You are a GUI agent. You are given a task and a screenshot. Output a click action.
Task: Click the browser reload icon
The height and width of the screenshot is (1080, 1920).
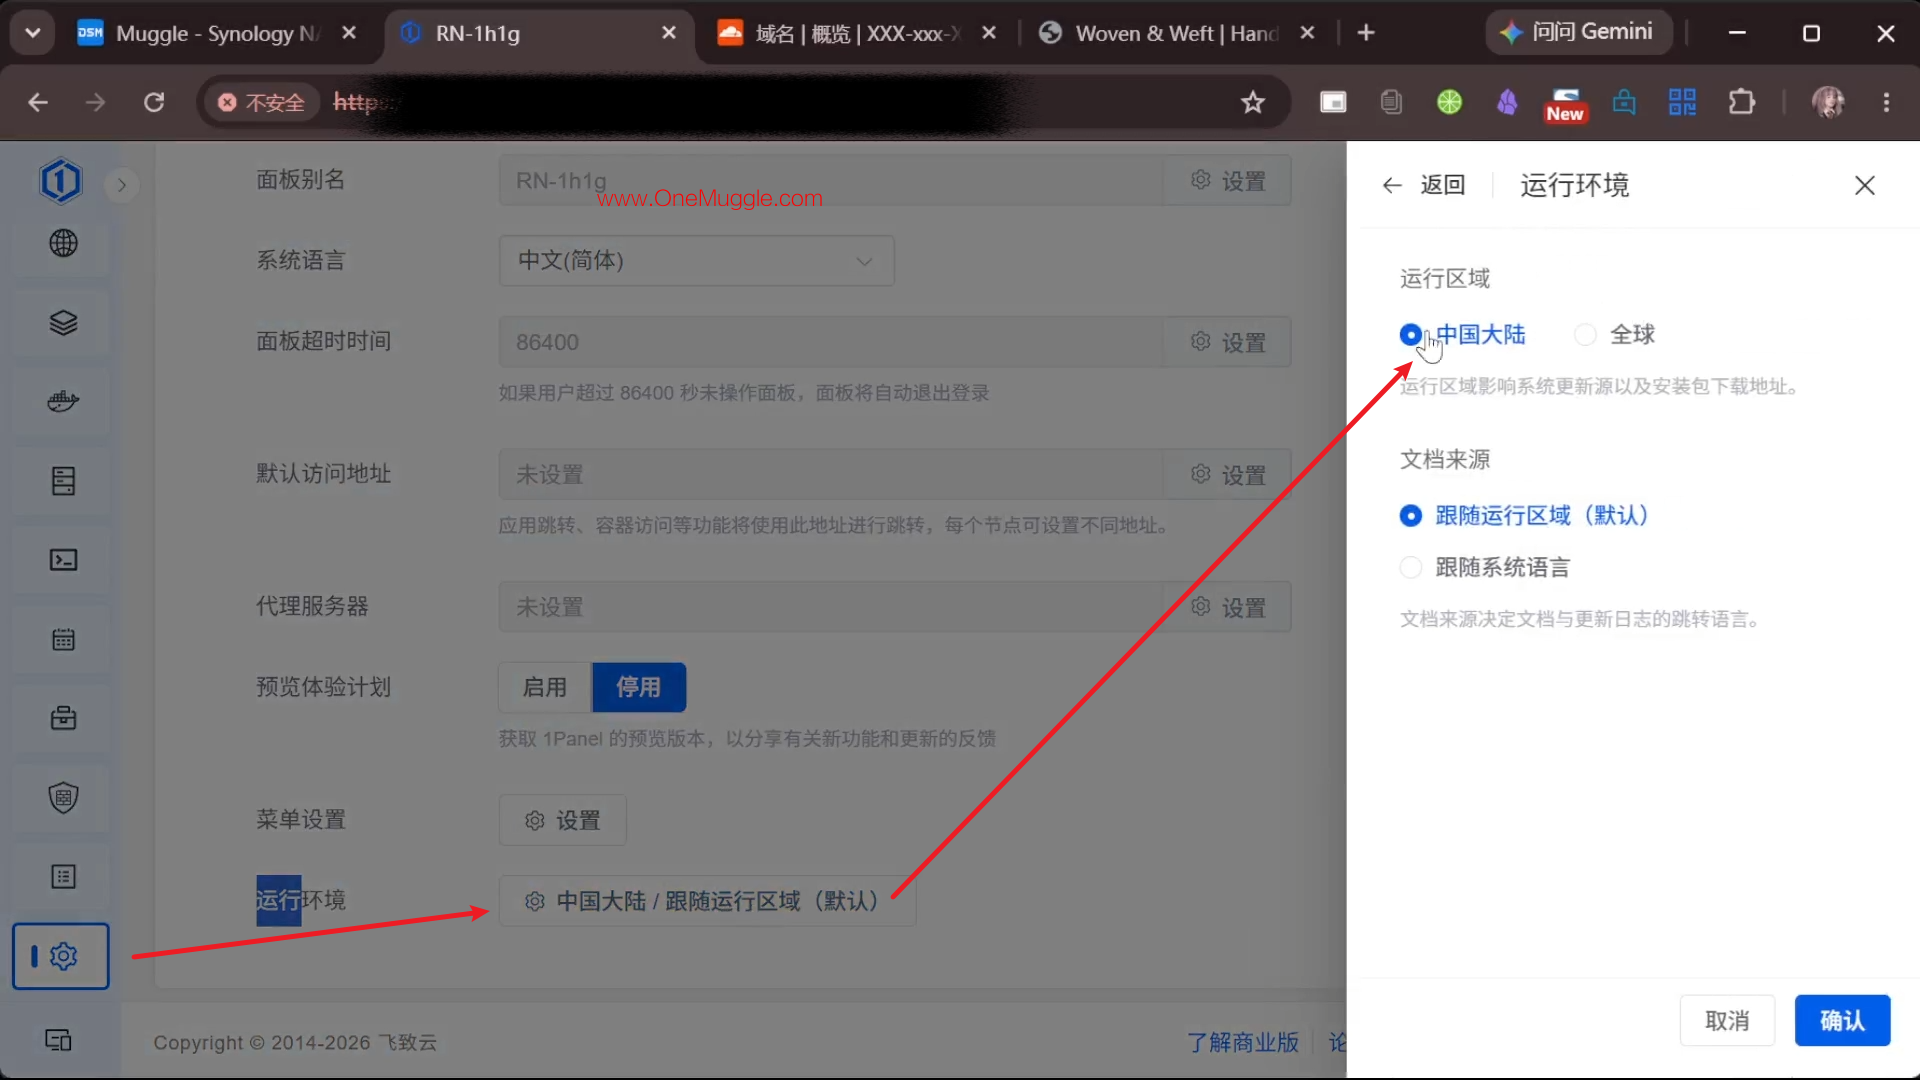(154, 102)
